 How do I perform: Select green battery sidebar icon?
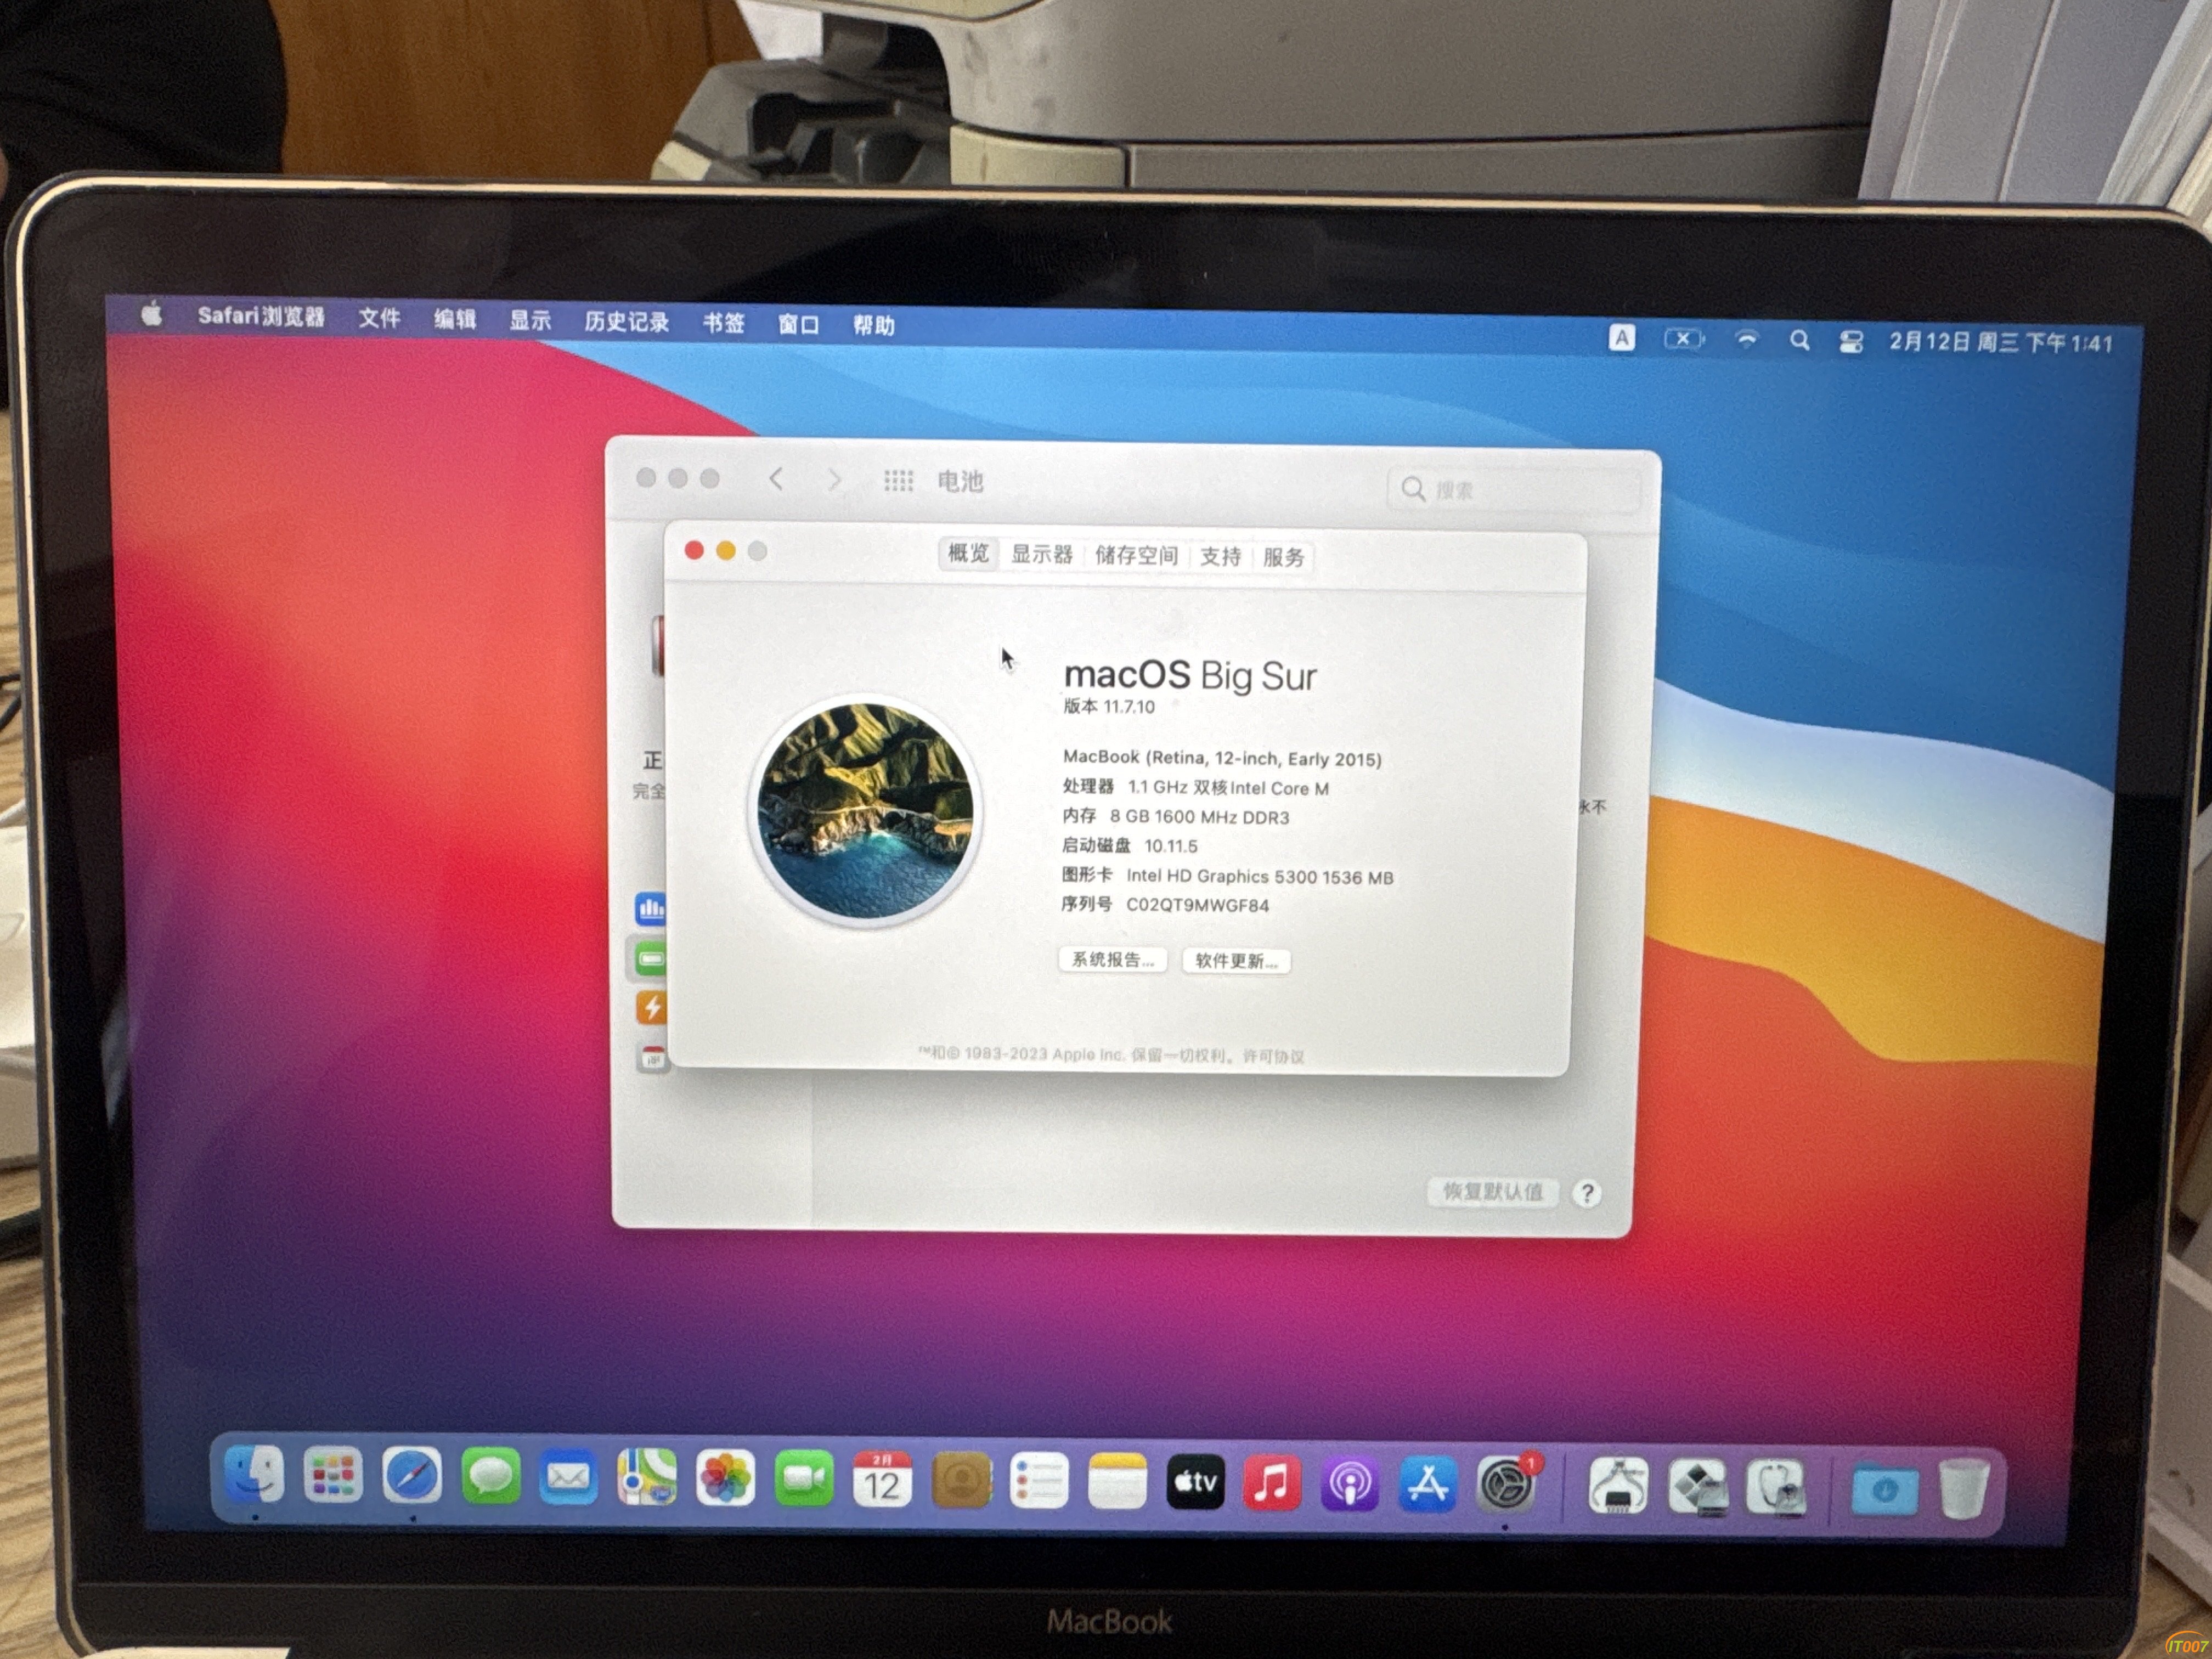point(650,959)
